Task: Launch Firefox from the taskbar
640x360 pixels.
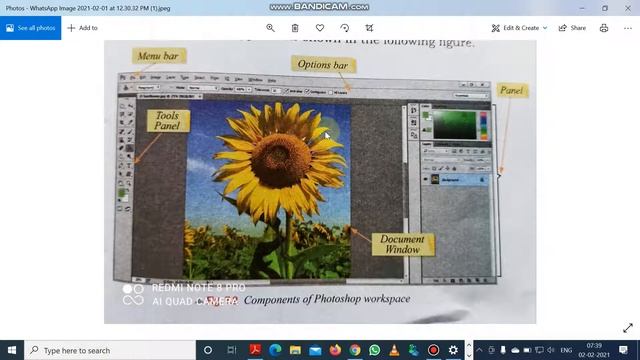Action: coord(335,350)
